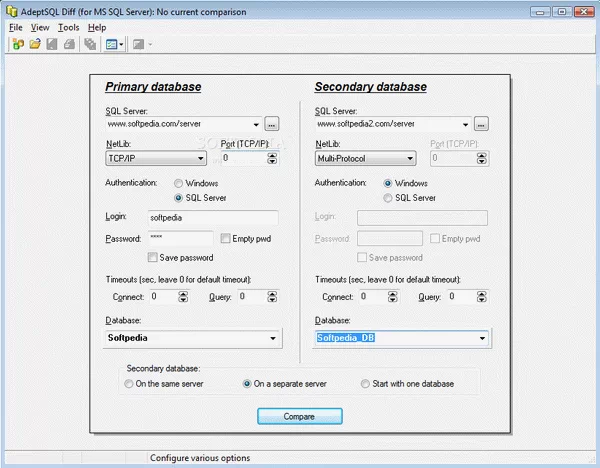
Task: Click the disabled secondary Password field
Action: (390, 238)
